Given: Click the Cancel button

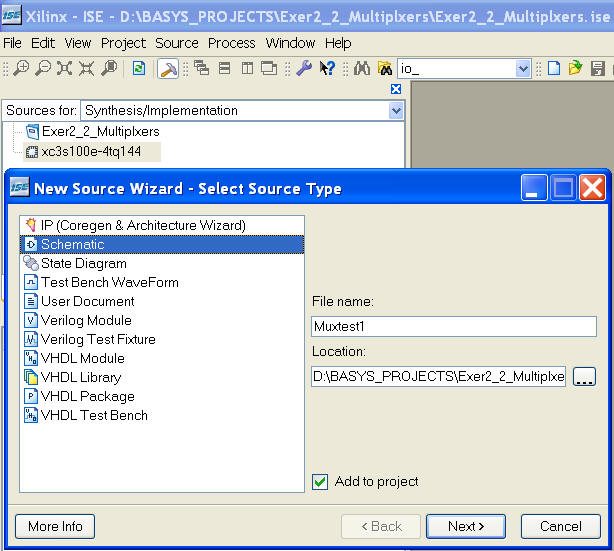Looking at the screenshot, I should coord(560,526).
